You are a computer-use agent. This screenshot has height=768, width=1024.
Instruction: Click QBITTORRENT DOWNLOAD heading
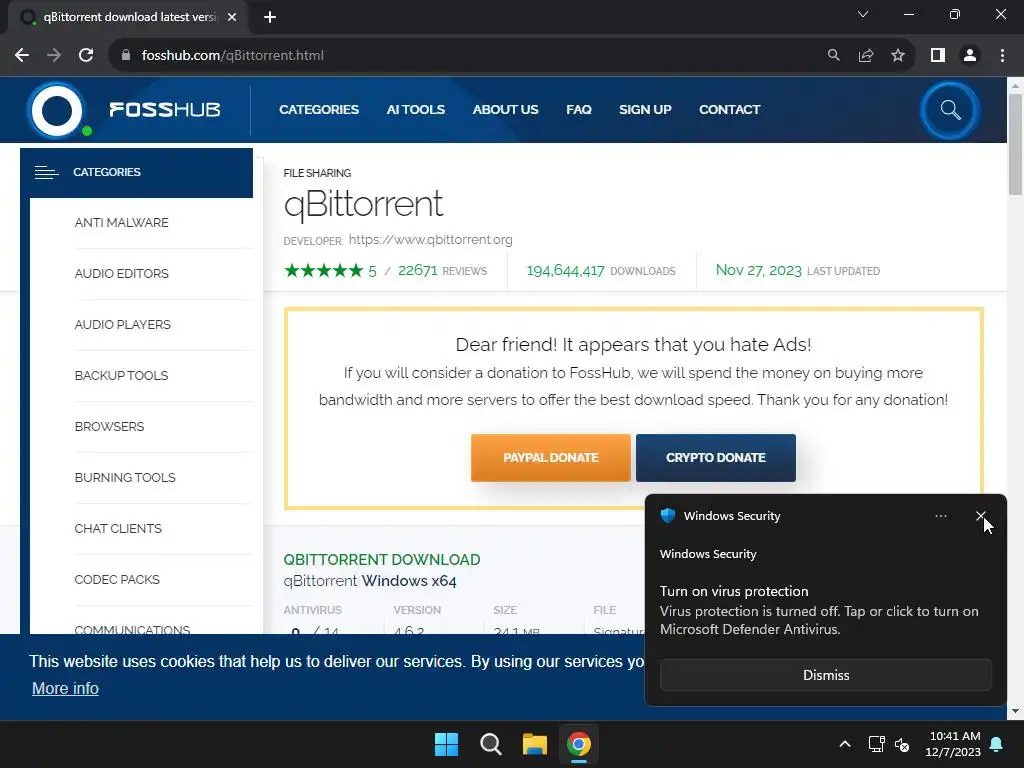pos(382,560)
